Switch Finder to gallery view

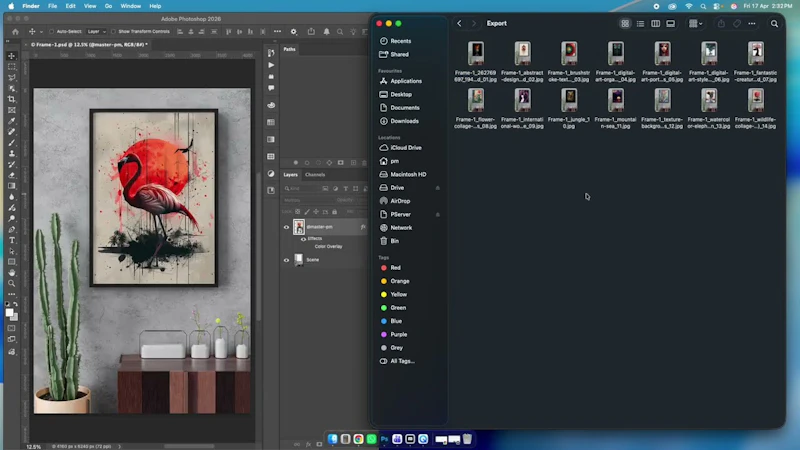[670, 23]
